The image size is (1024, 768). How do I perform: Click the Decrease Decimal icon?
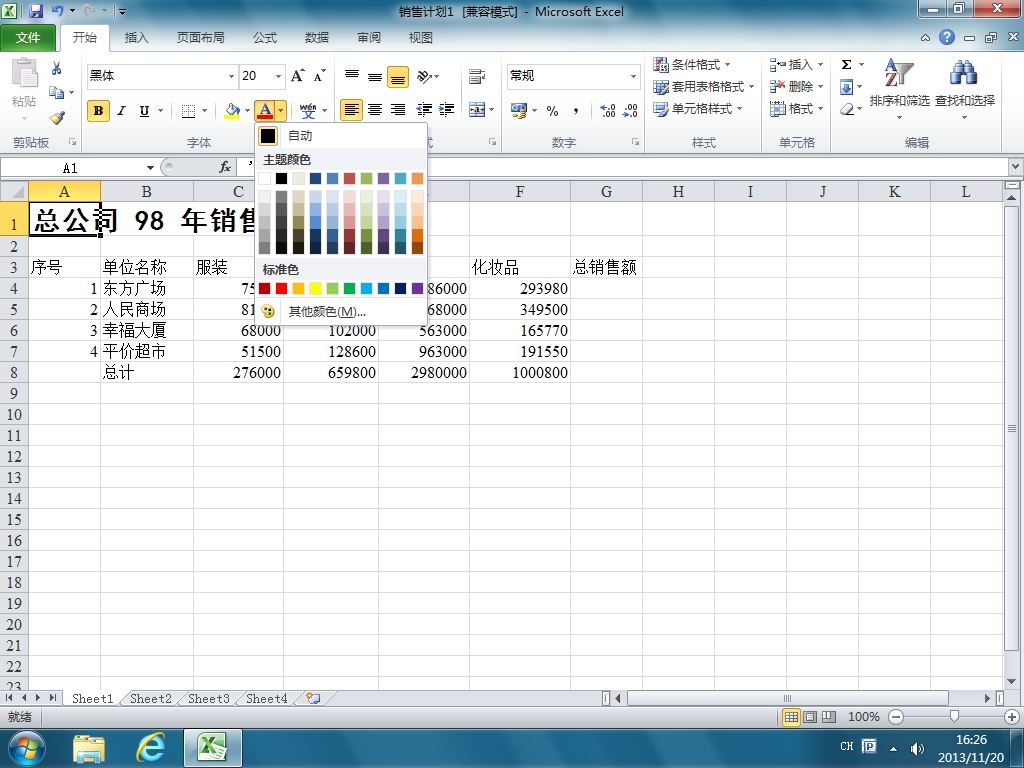[x=630, y=110]
